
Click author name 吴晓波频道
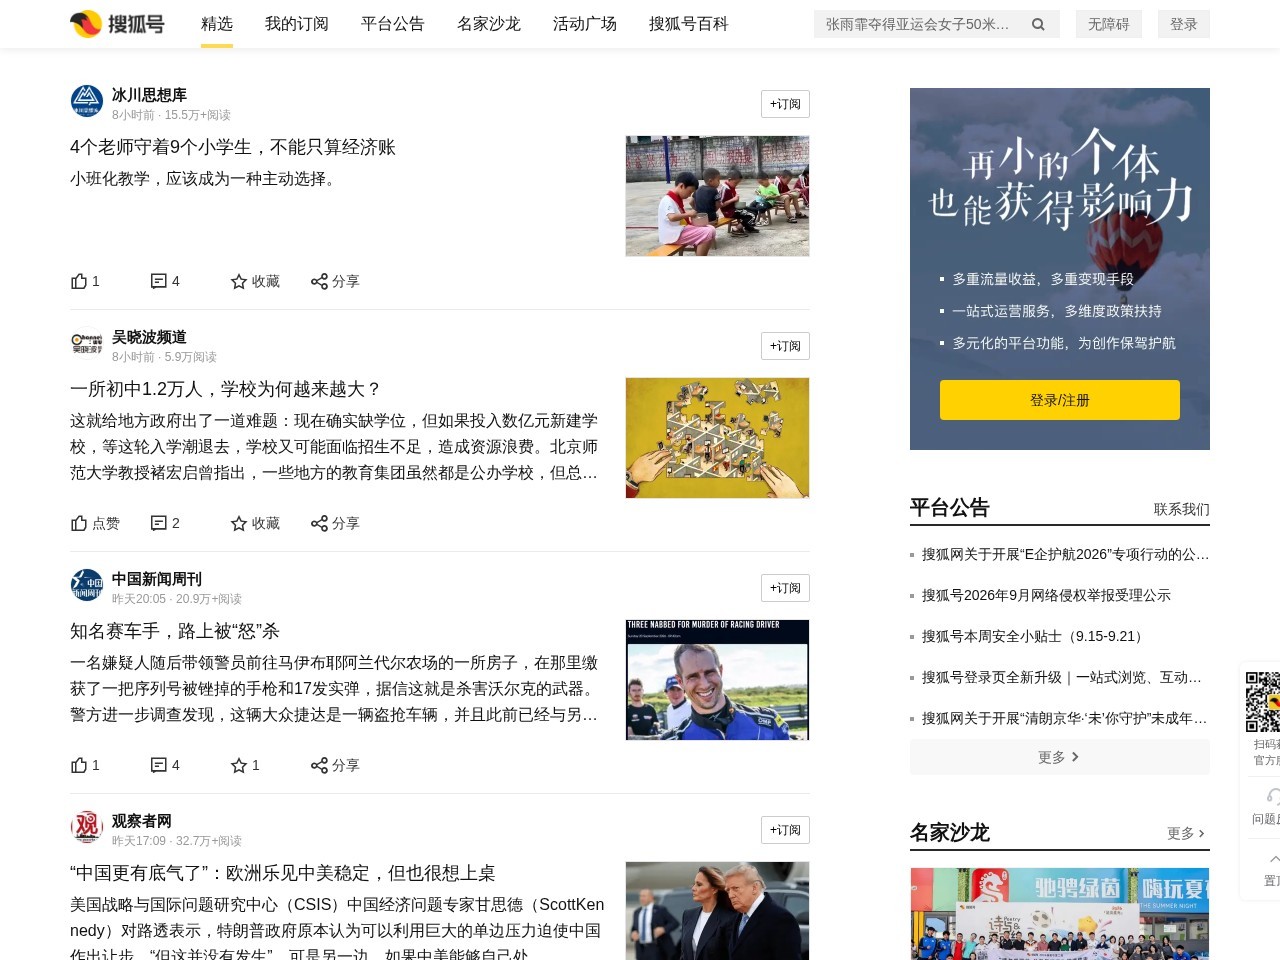(x=149, y=337)
